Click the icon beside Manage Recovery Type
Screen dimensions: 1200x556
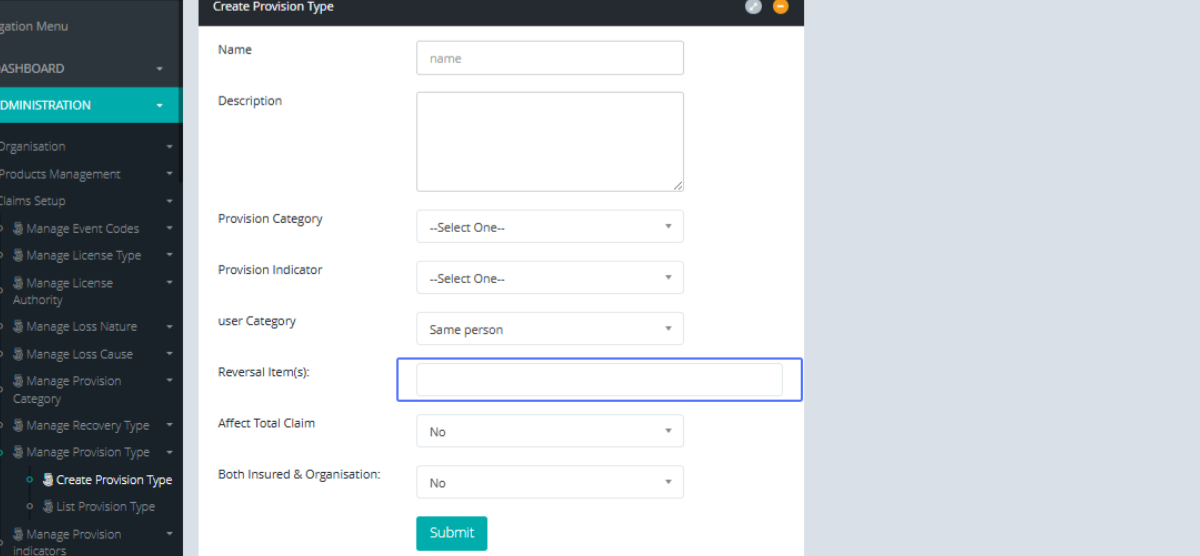18,426
